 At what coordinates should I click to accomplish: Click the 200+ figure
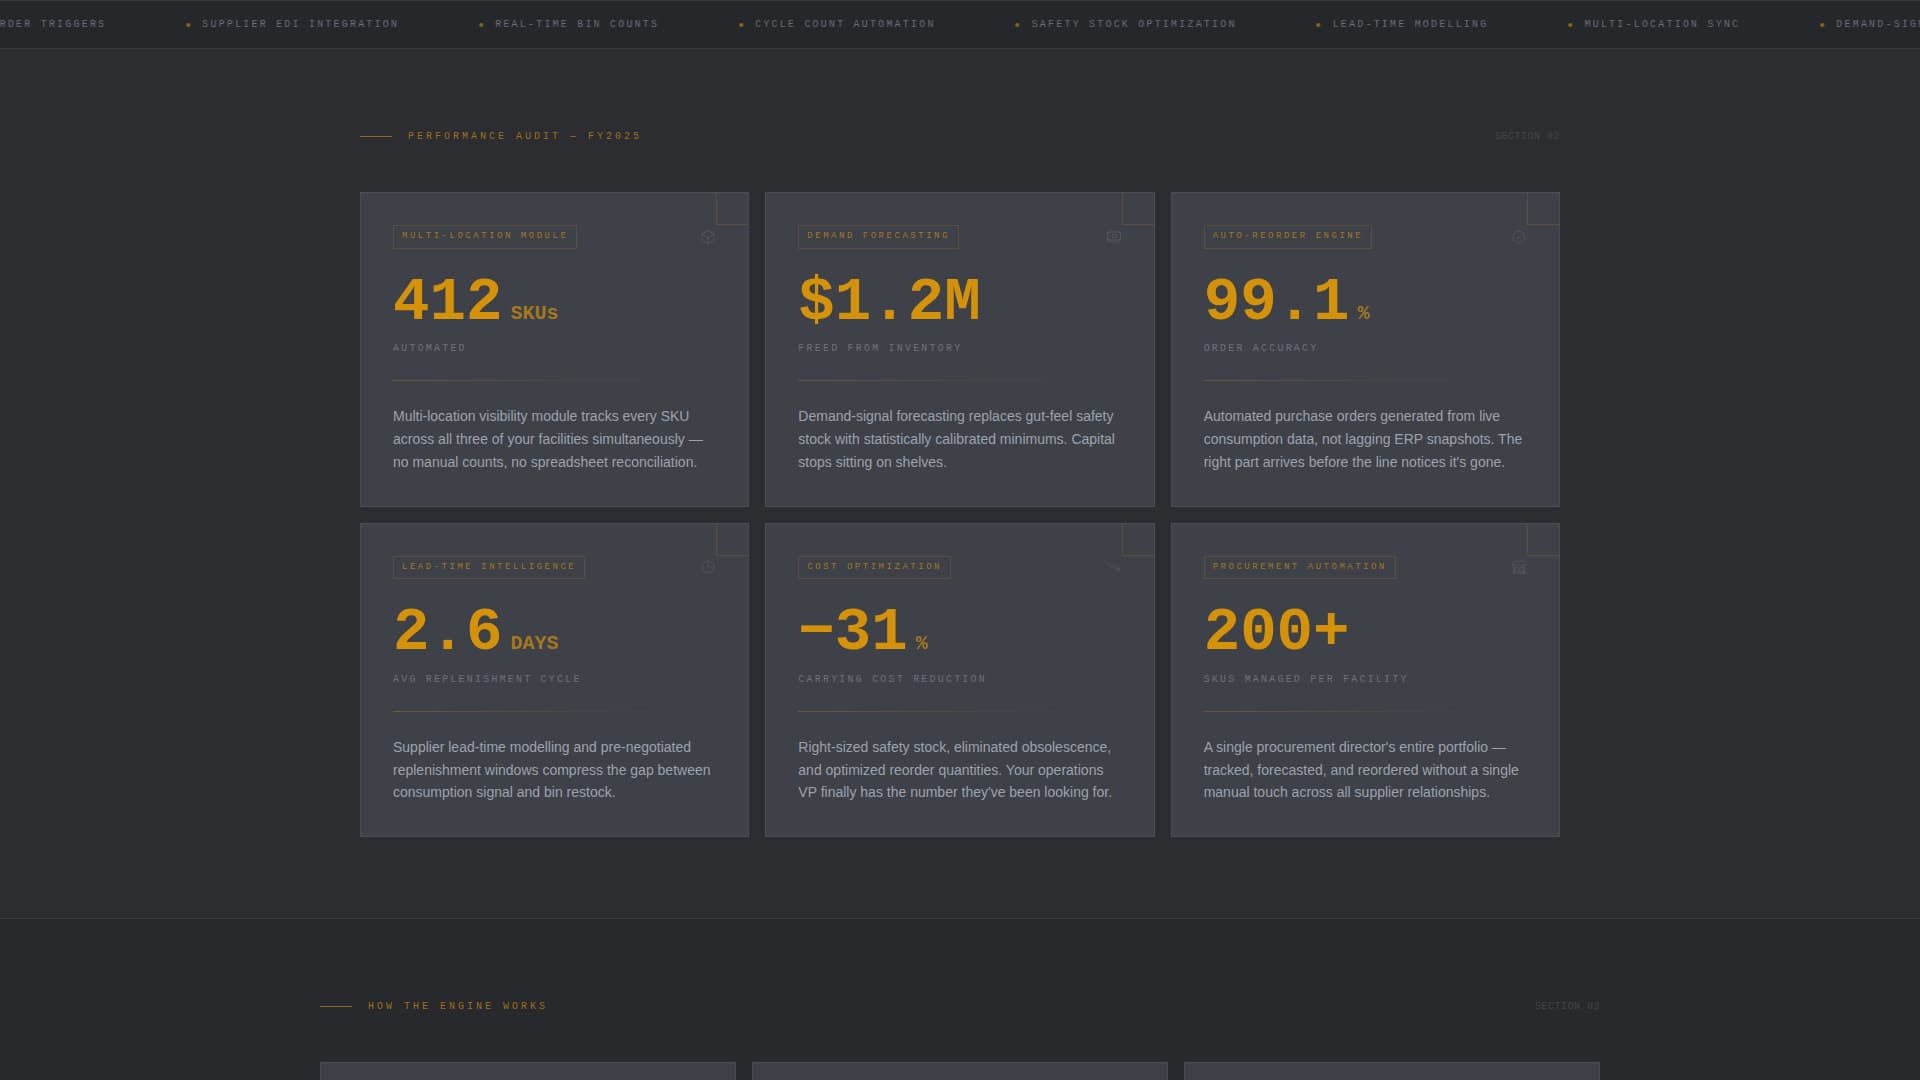(x=1277, y=631)
